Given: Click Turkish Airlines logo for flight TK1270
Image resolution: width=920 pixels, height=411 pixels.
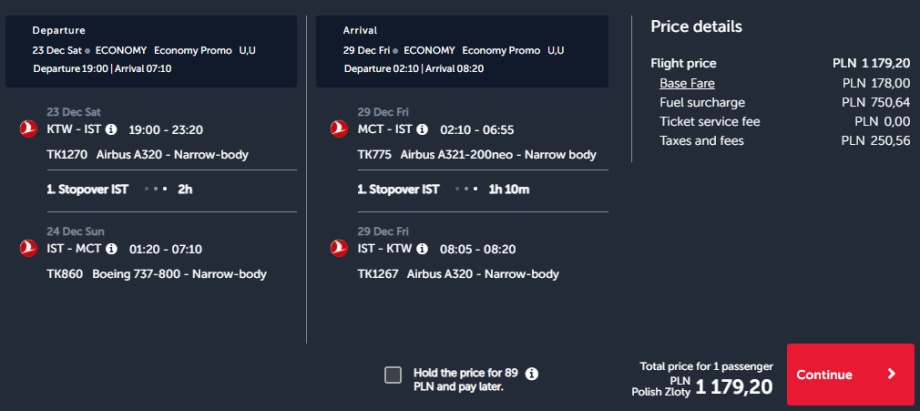Looking at the screenshot, I should click(x=27, y=129).
